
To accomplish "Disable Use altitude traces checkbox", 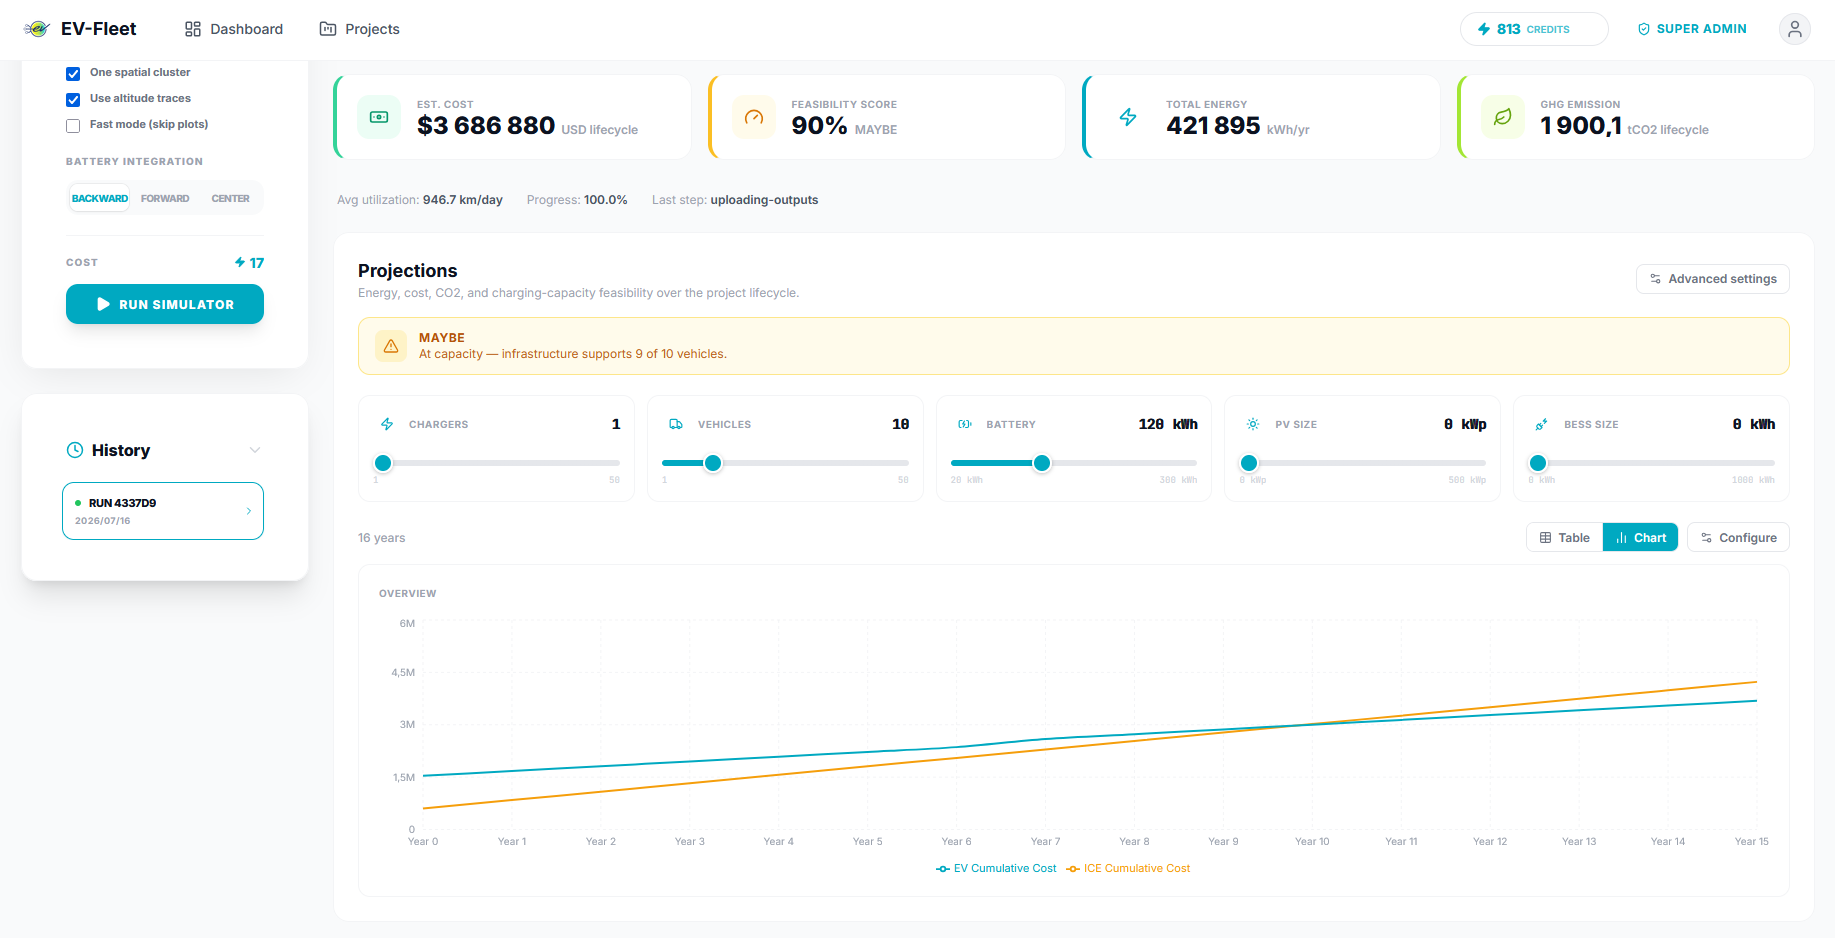I will coord(73,99).
